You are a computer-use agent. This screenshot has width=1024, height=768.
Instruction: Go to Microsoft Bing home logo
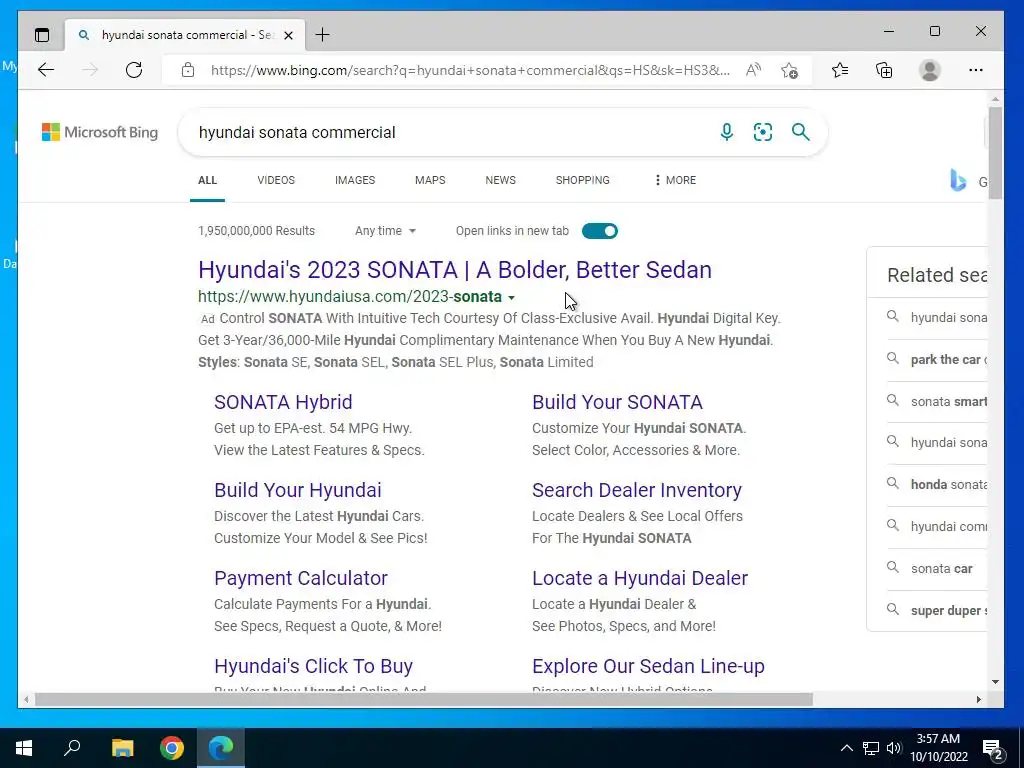[x=100, y=132]
